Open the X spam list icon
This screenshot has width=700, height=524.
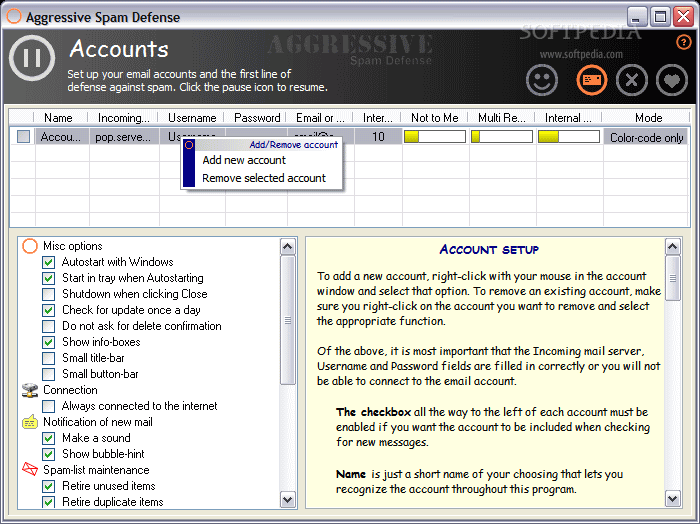coord(632,80)
